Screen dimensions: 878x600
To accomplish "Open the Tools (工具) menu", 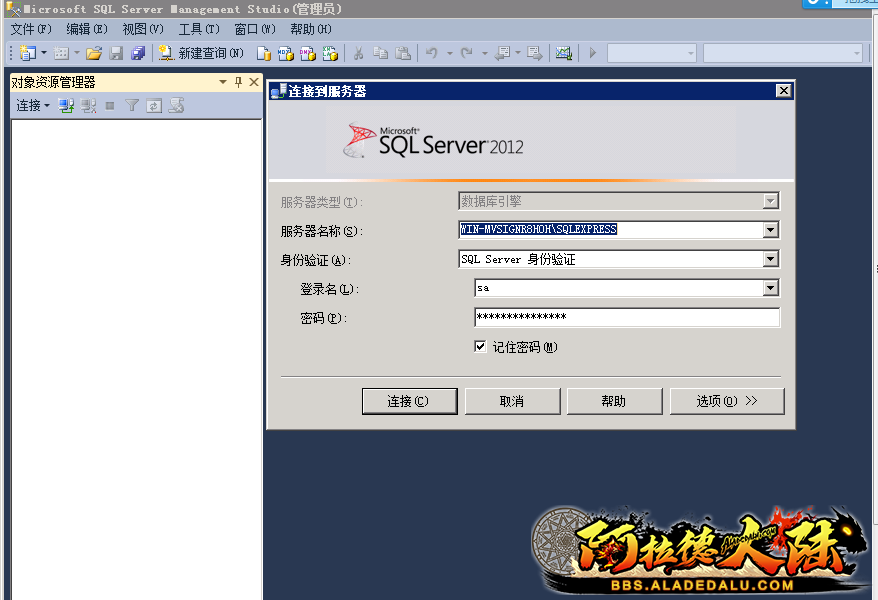I will [198, 29].
